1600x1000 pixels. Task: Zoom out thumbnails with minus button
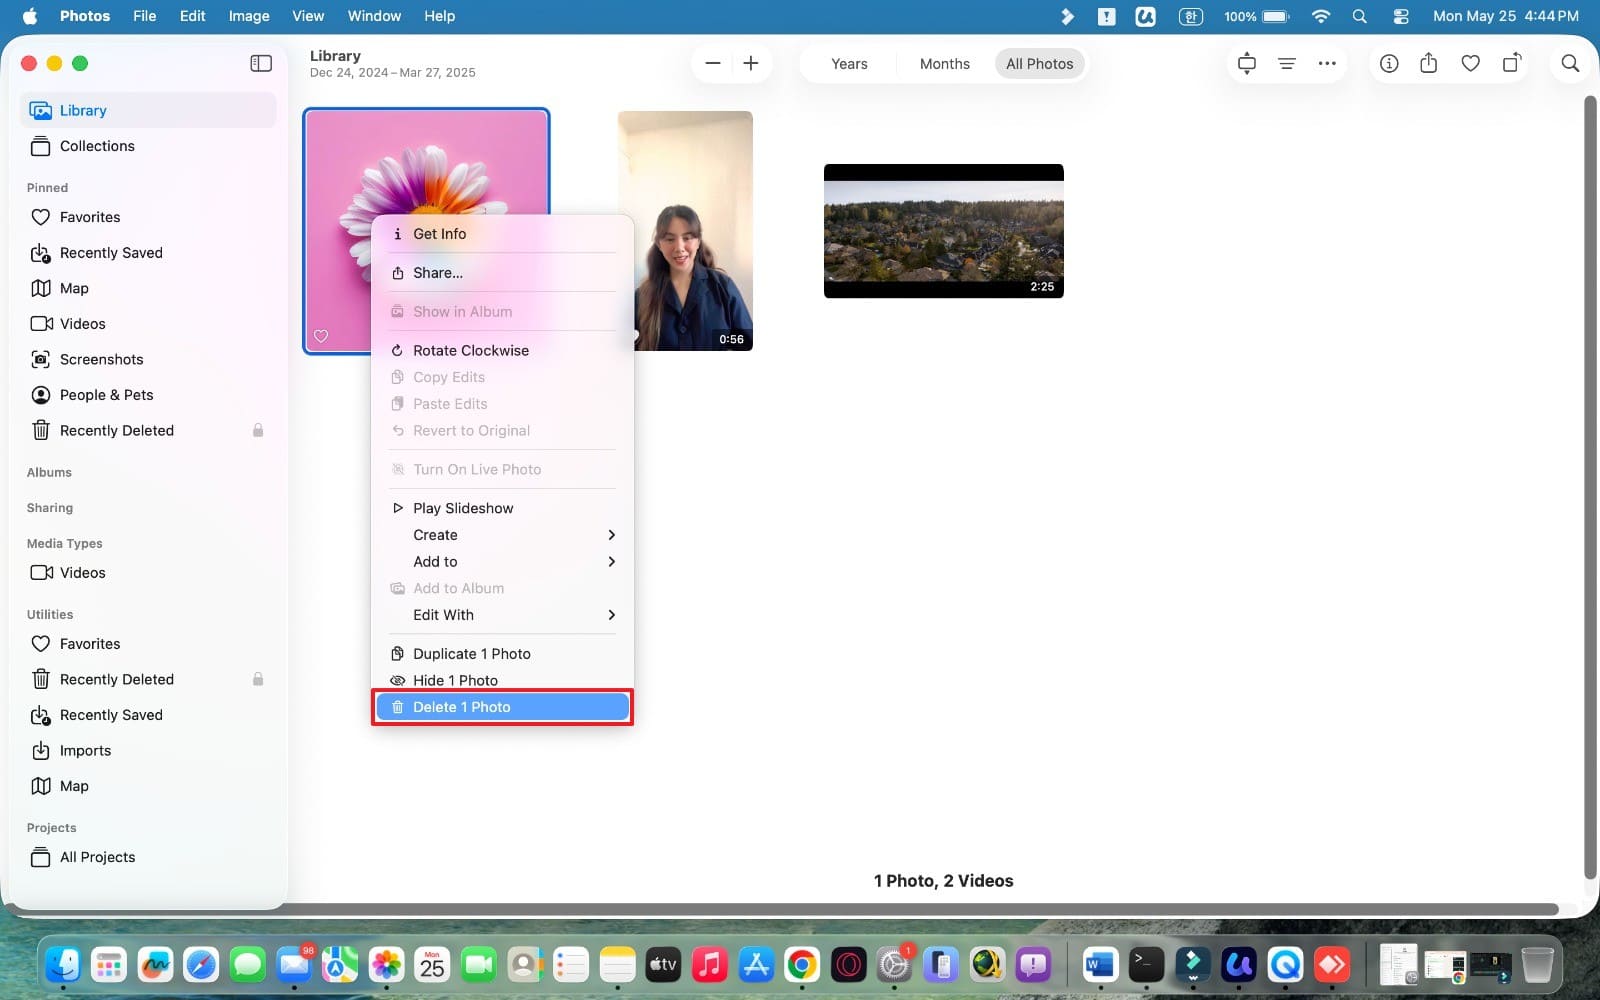[x=713, y=63]
